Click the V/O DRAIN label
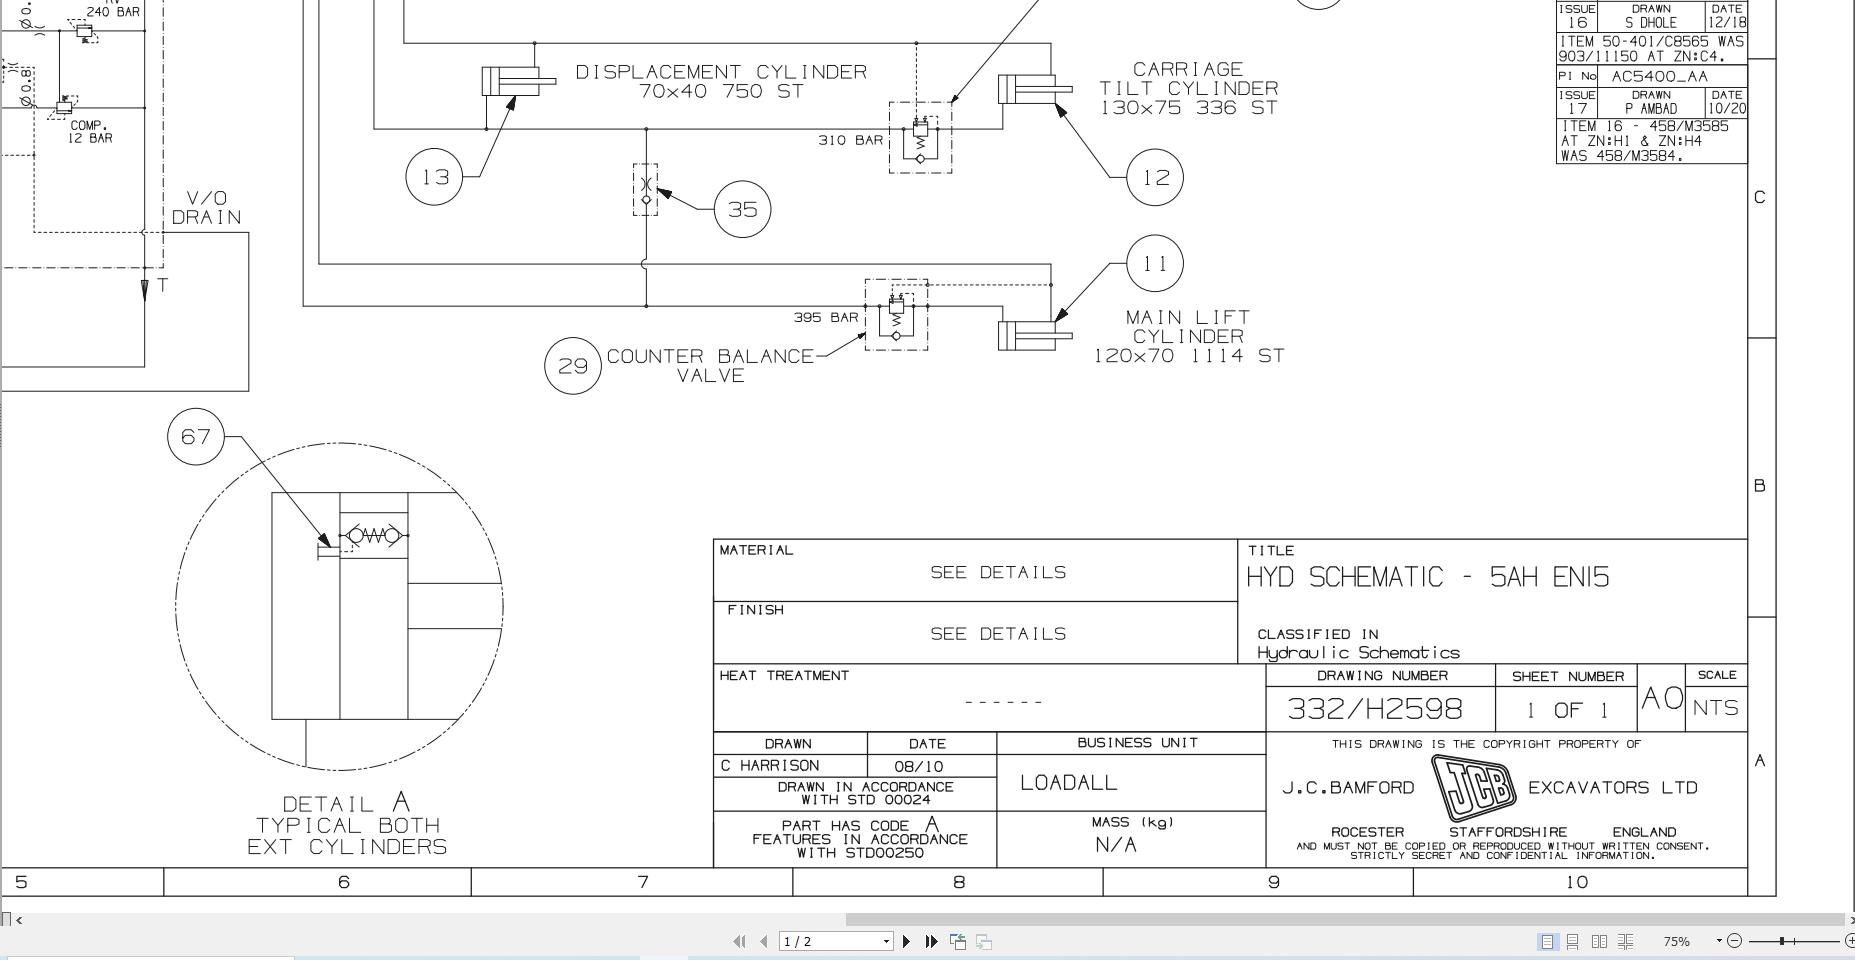 point(207,208)
